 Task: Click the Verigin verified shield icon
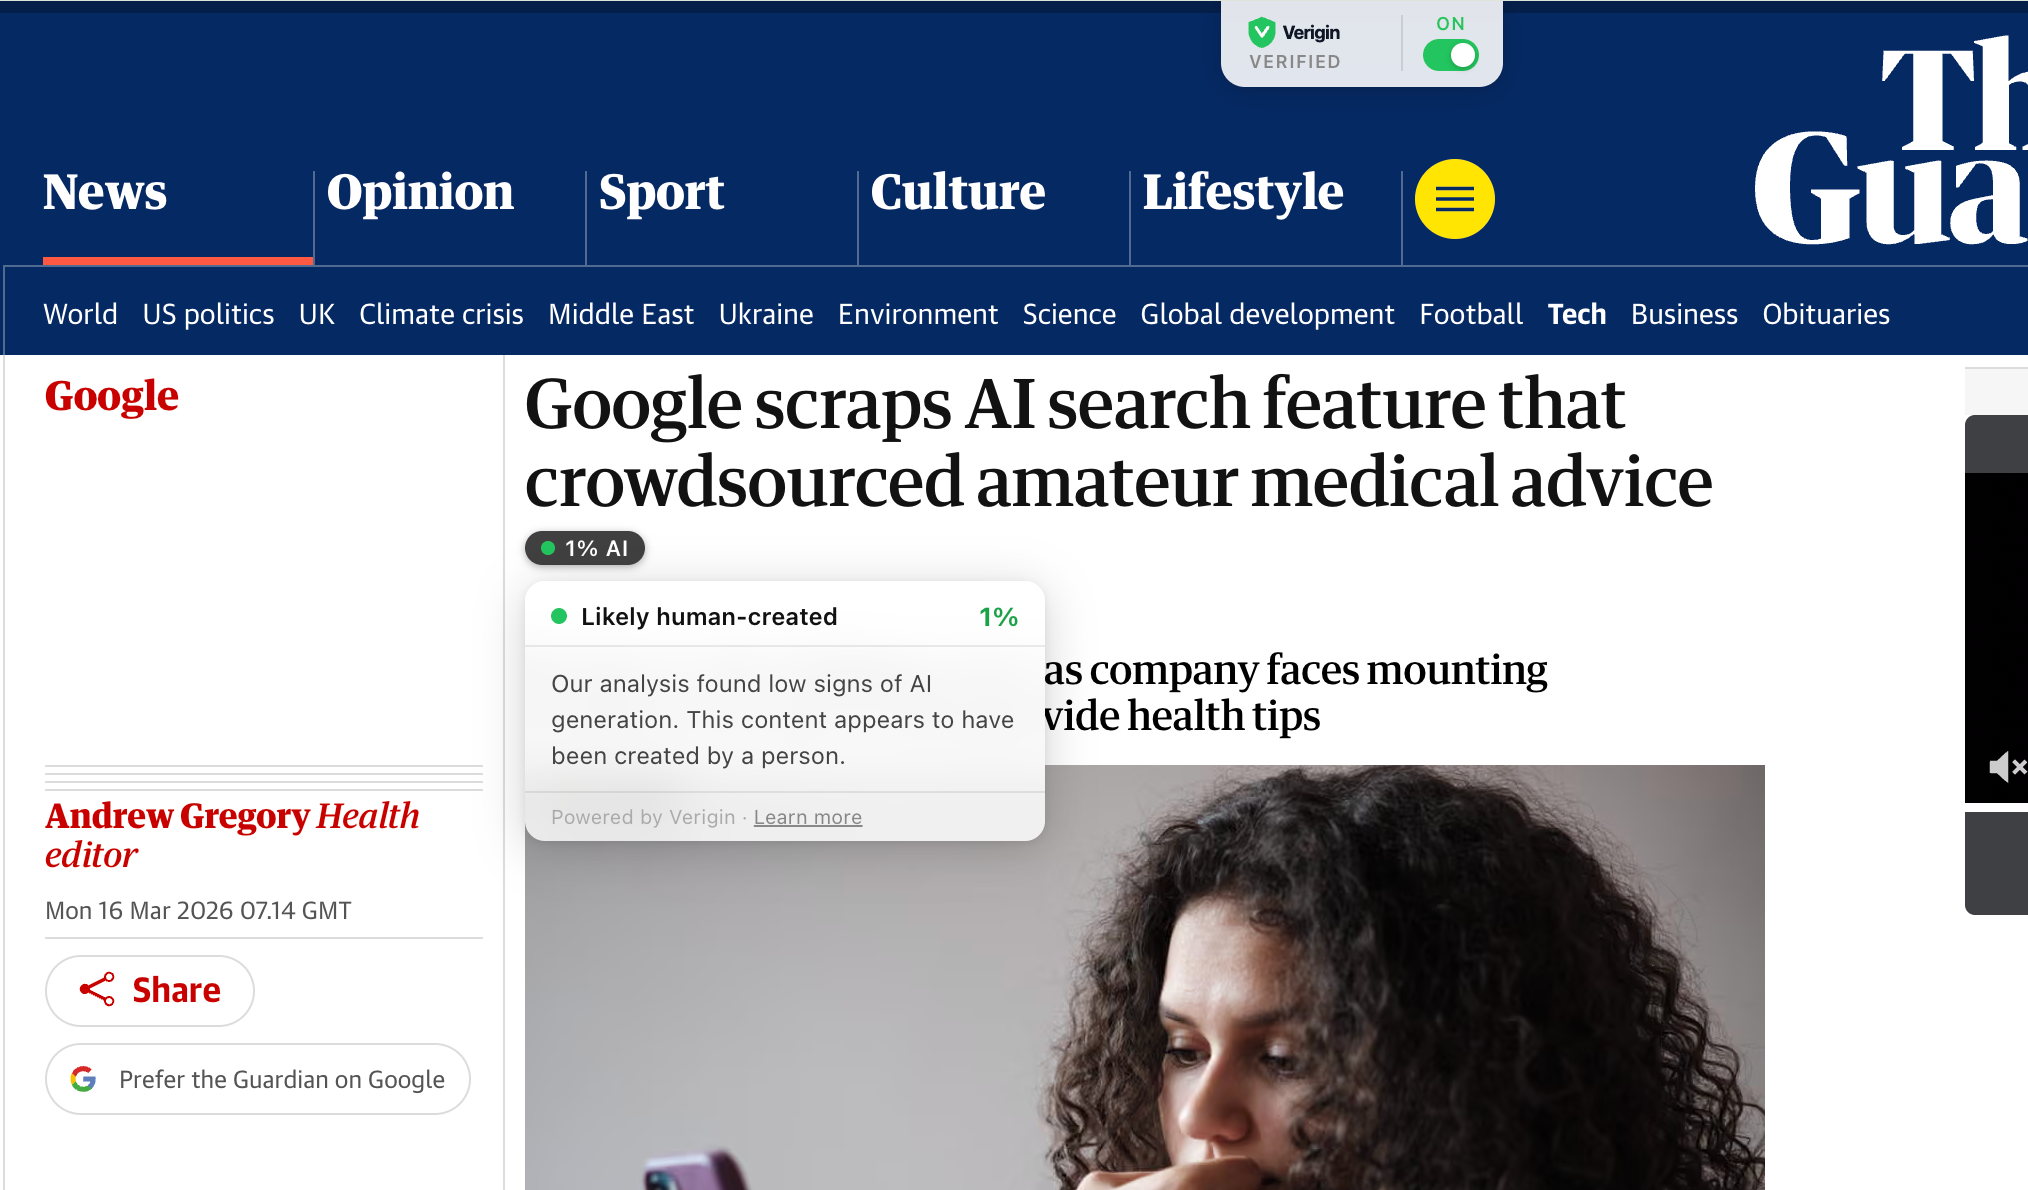click(x=1263, y=32)
